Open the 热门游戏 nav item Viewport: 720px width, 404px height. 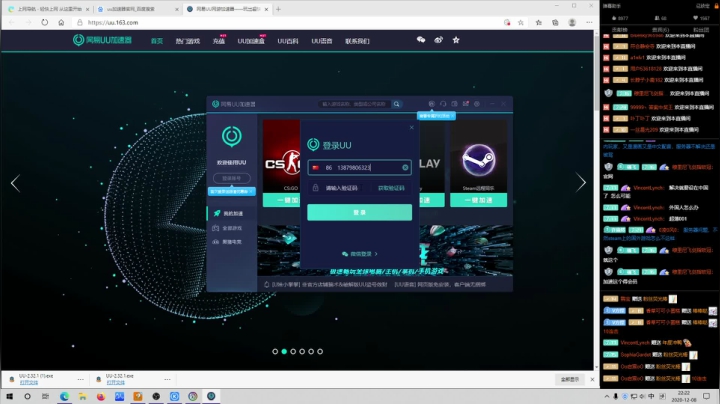tap(187, 41)
